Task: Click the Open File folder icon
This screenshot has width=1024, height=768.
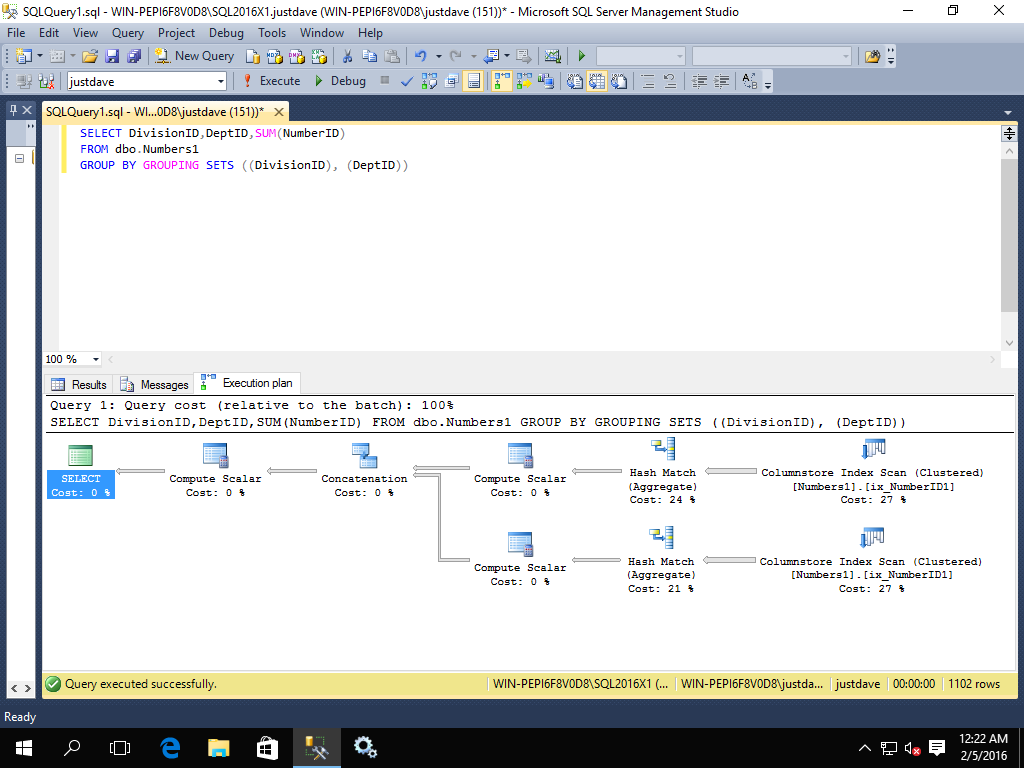Action: click(90, 56)
